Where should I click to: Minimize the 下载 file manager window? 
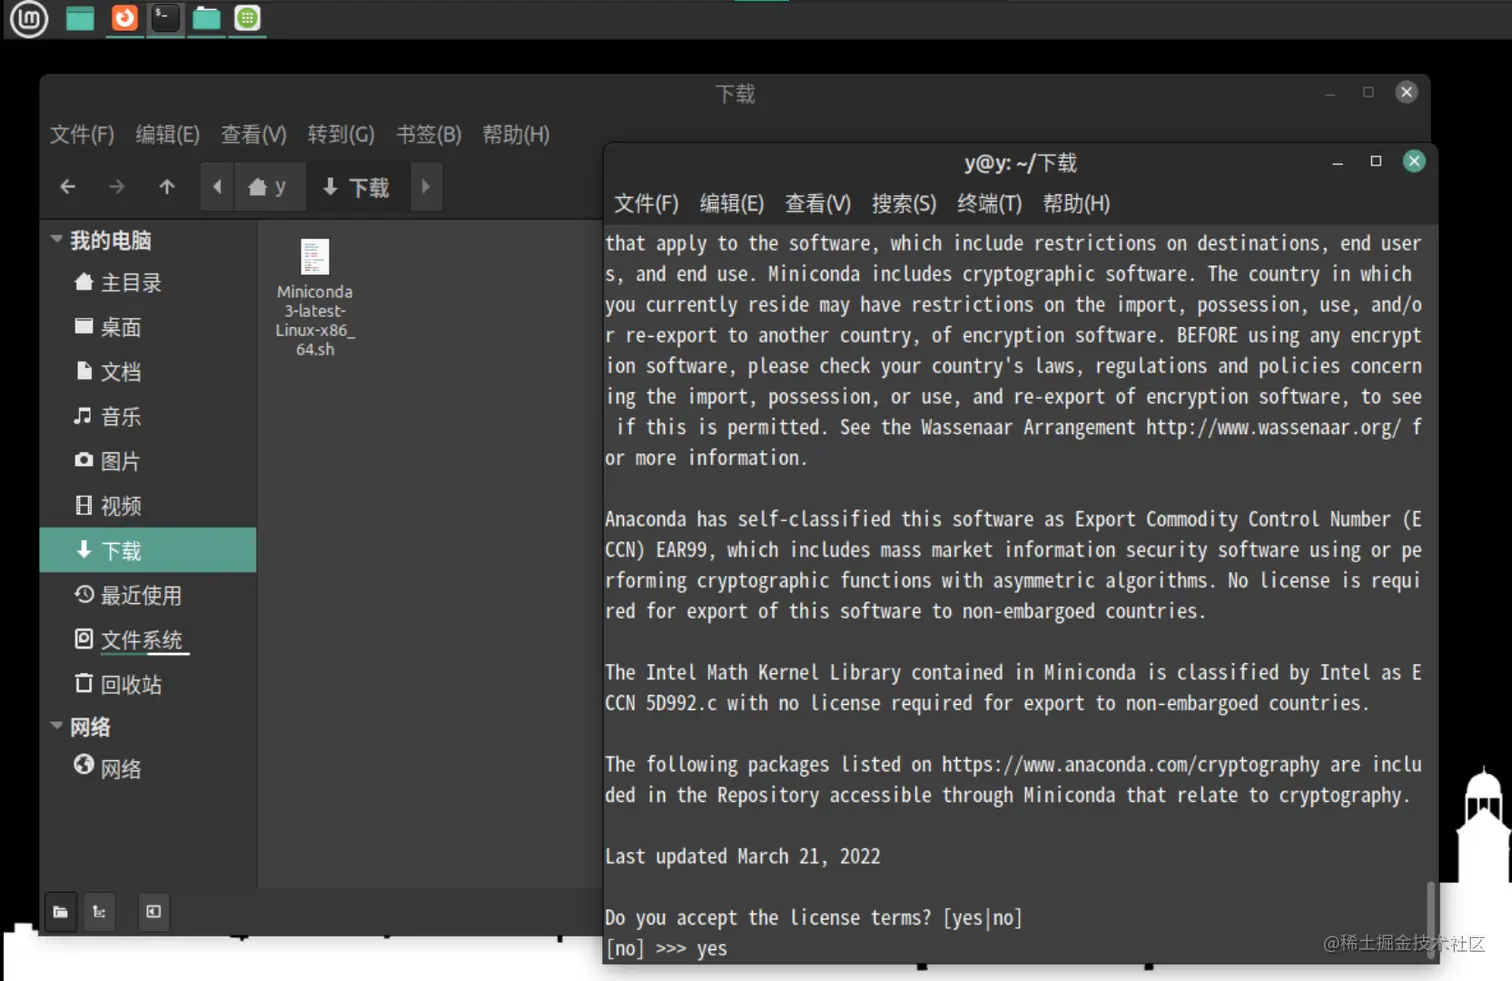tap(1330, 93)
